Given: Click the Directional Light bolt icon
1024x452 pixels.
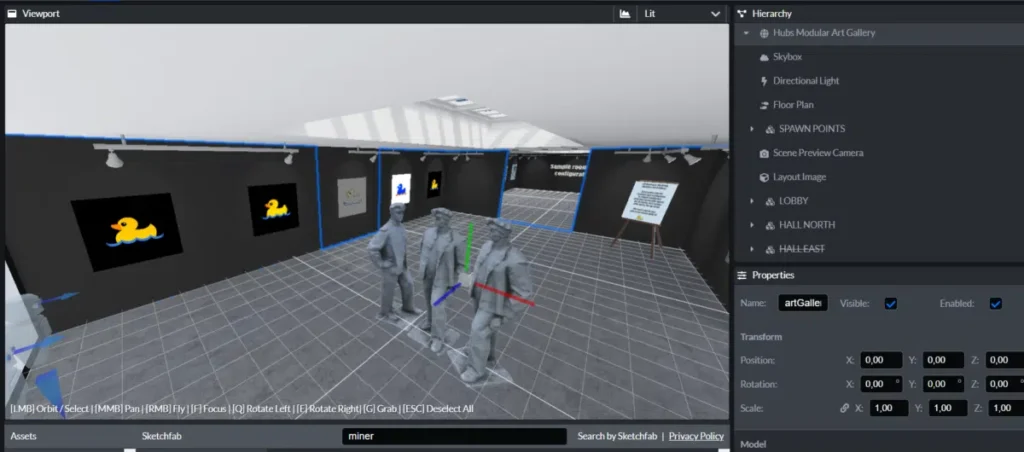Looking at the screenshot, I should [765, 81].
